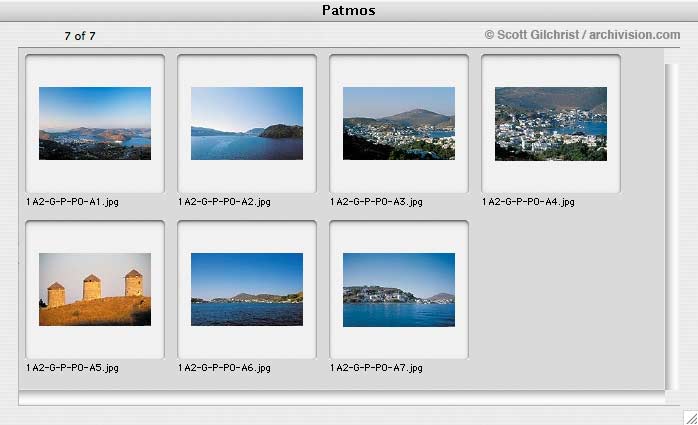The height and width of the screenshot is (425, 698).
Task: Select the 1A2-G-P-PO-A2.jpg sea thumbnail
Action: (x=247, y=123)
